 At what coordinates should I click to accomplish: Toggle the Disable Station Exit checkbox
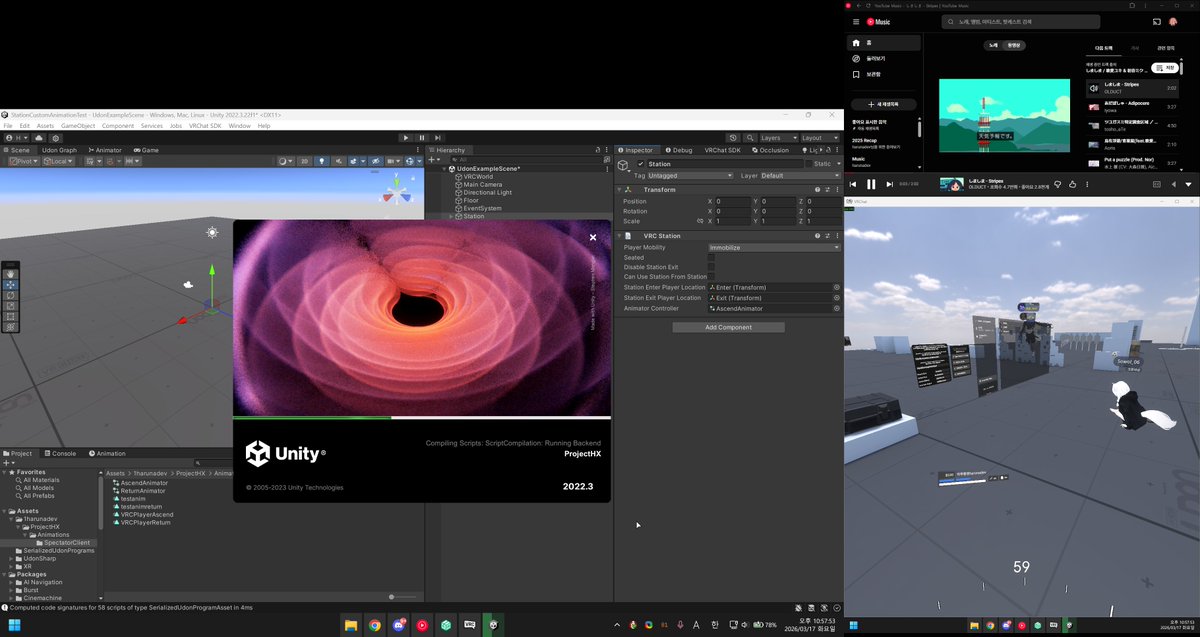click(x=711, y=267)
